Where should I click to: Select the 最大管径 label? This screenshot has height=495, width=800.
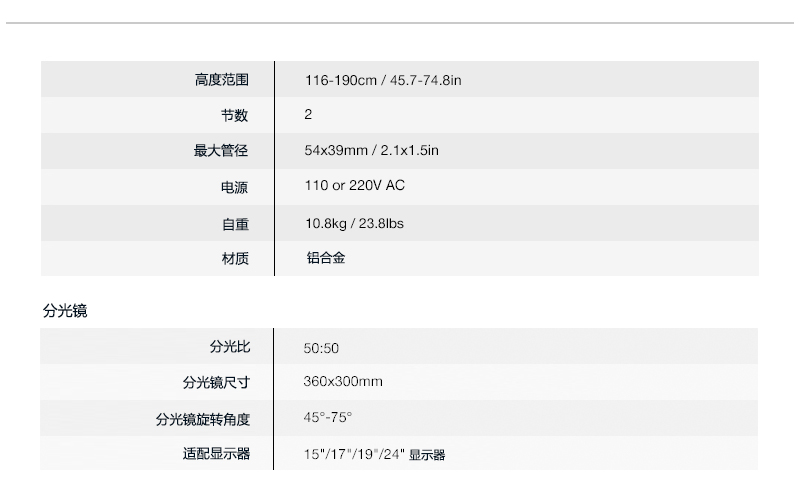[x=221, y=151]
